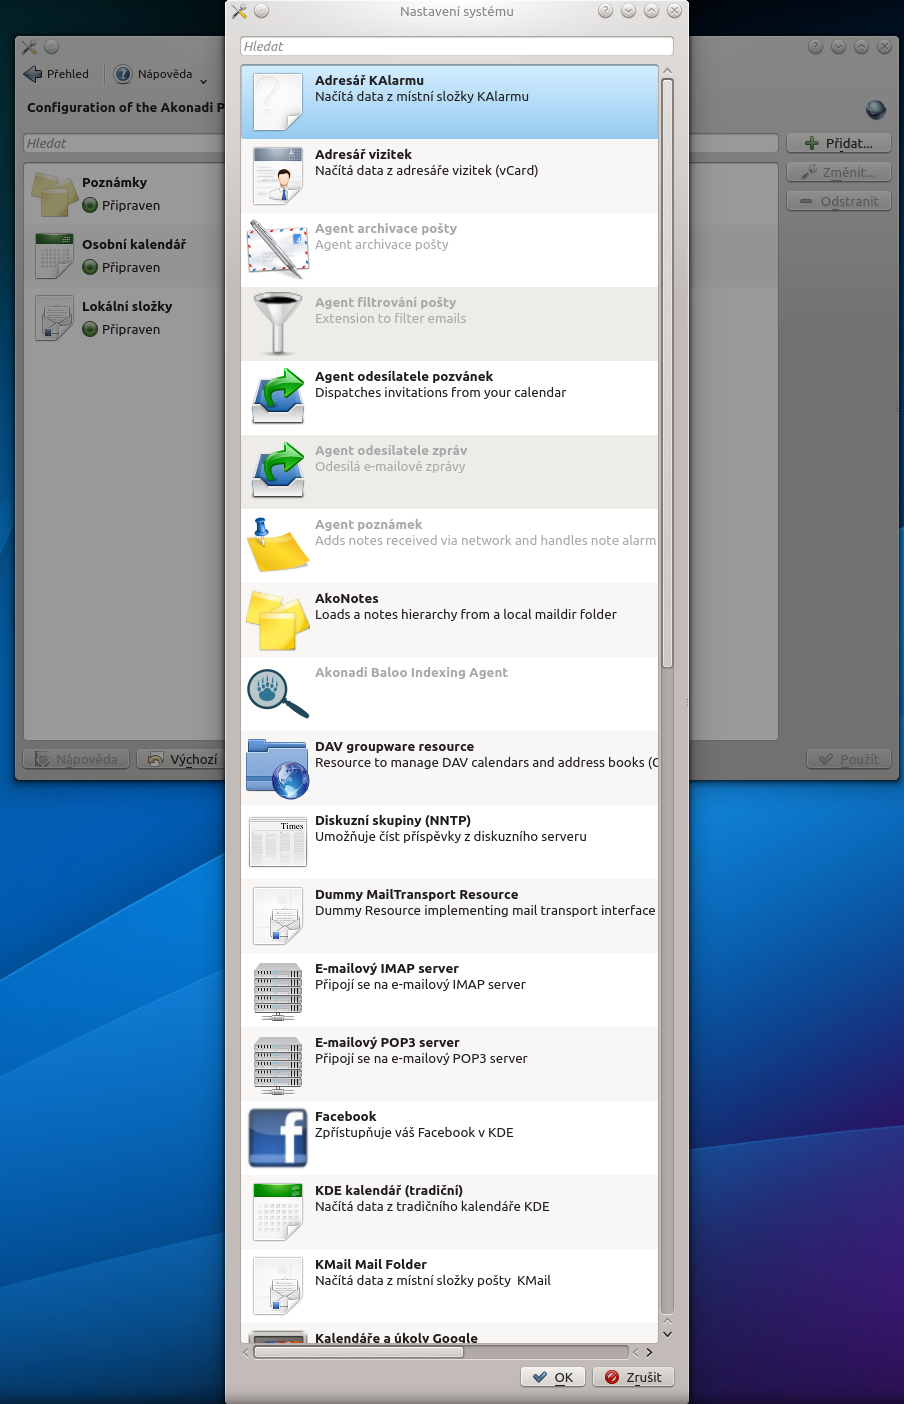
Task: Click 'Zpřístupňuje váš Facebook v KDE' text
Action: click(414, 1133)
